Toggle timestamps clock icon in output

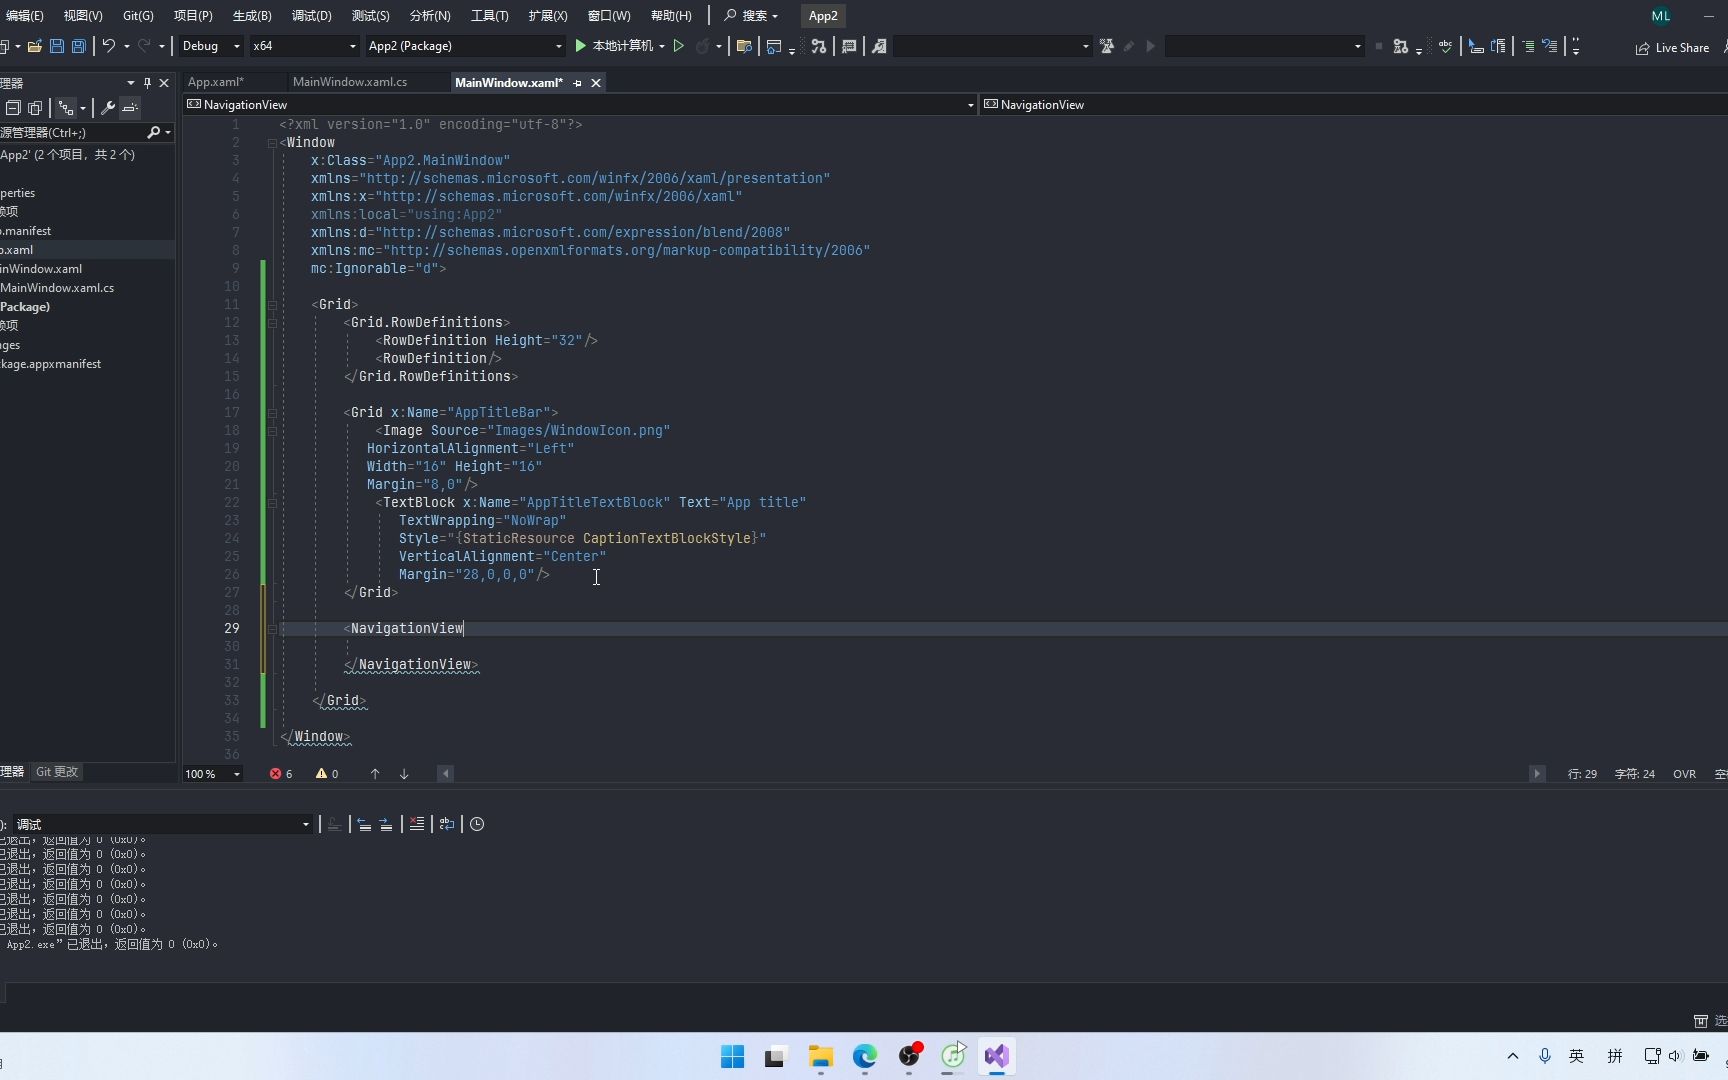click(x=477, y=824)
